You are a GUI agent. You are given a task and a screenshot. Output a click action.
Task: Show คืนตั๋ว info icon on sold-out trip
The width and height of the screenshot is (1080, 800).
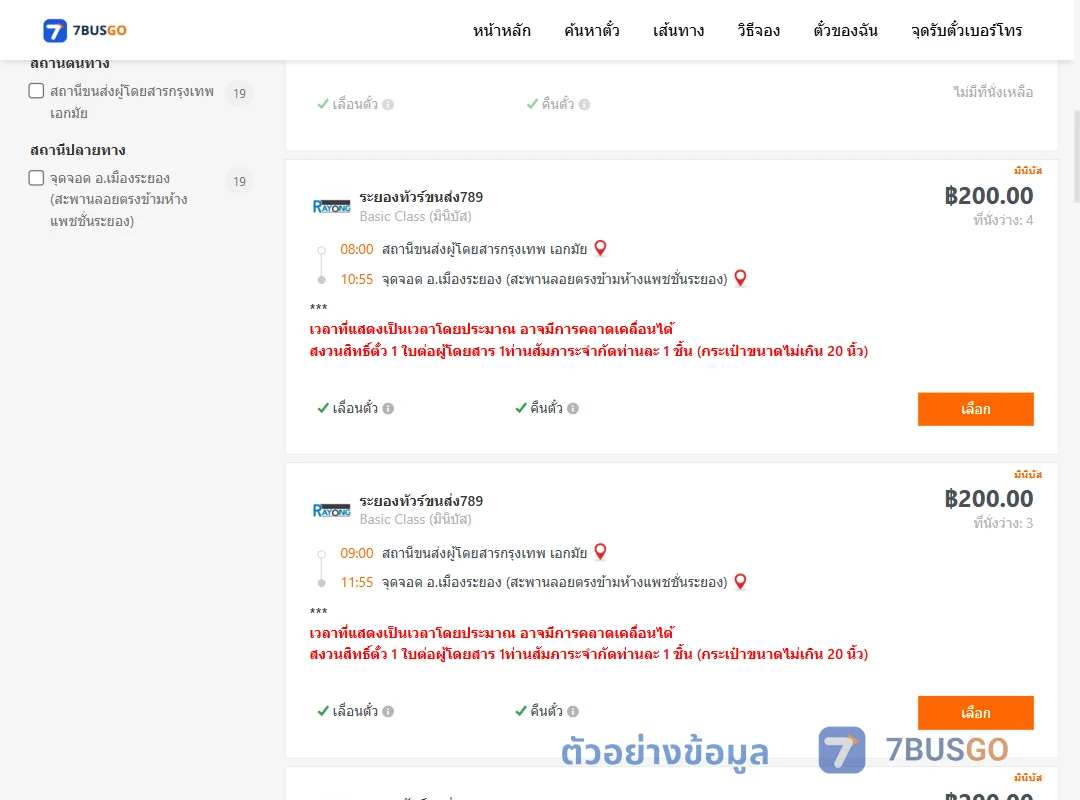point(585,105)
